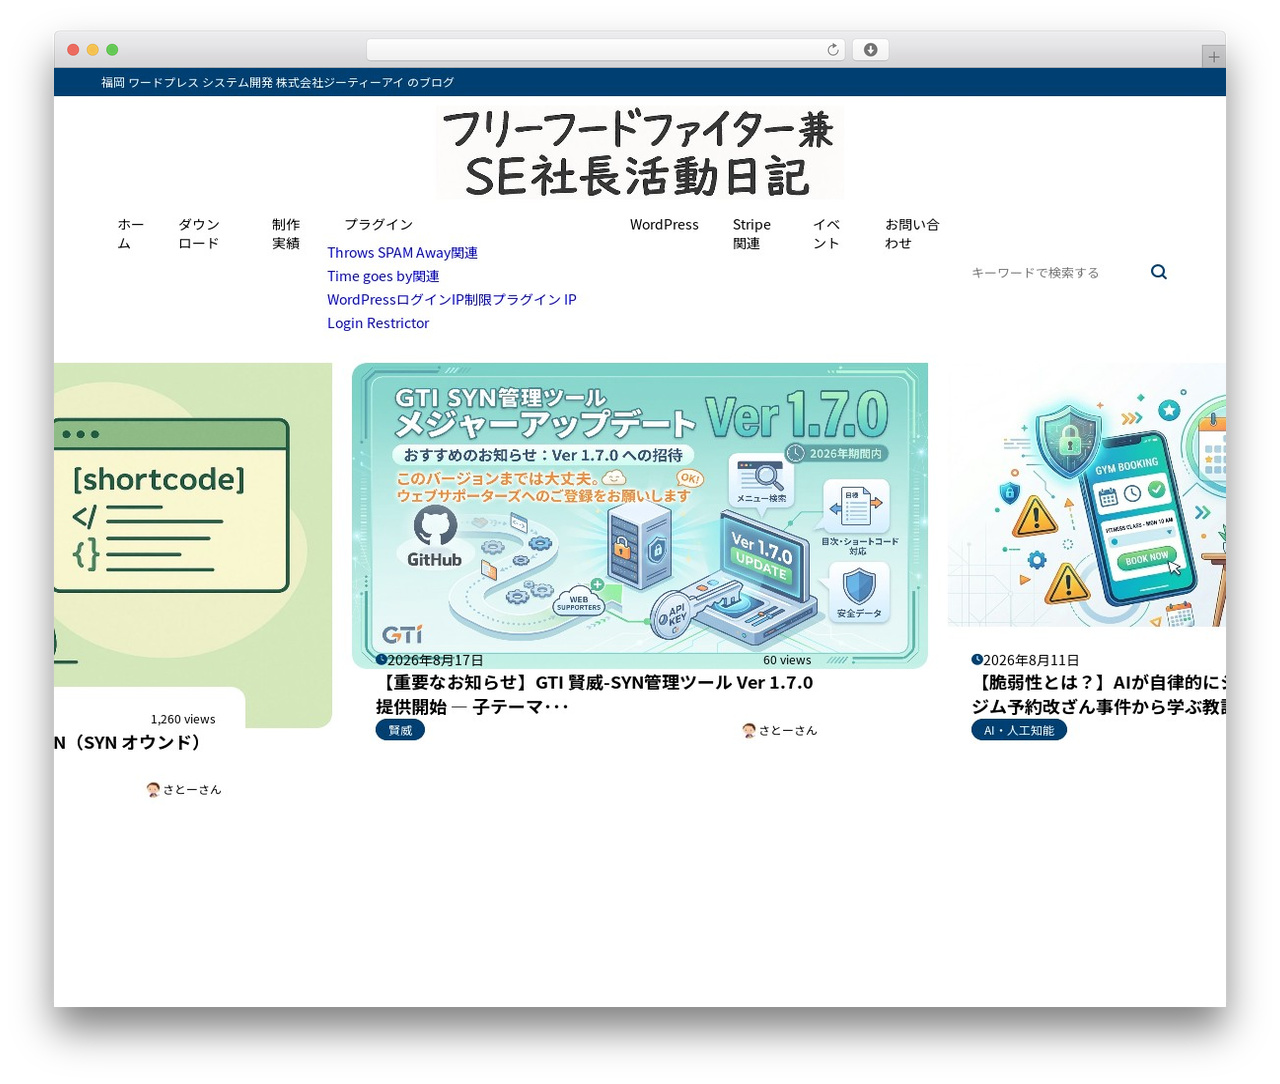1280x1084 pixels.
Task: Open the GTI 賢威-SYN管理ツール Ver 1.7.0 article title
Action: [x=594, y=694]
